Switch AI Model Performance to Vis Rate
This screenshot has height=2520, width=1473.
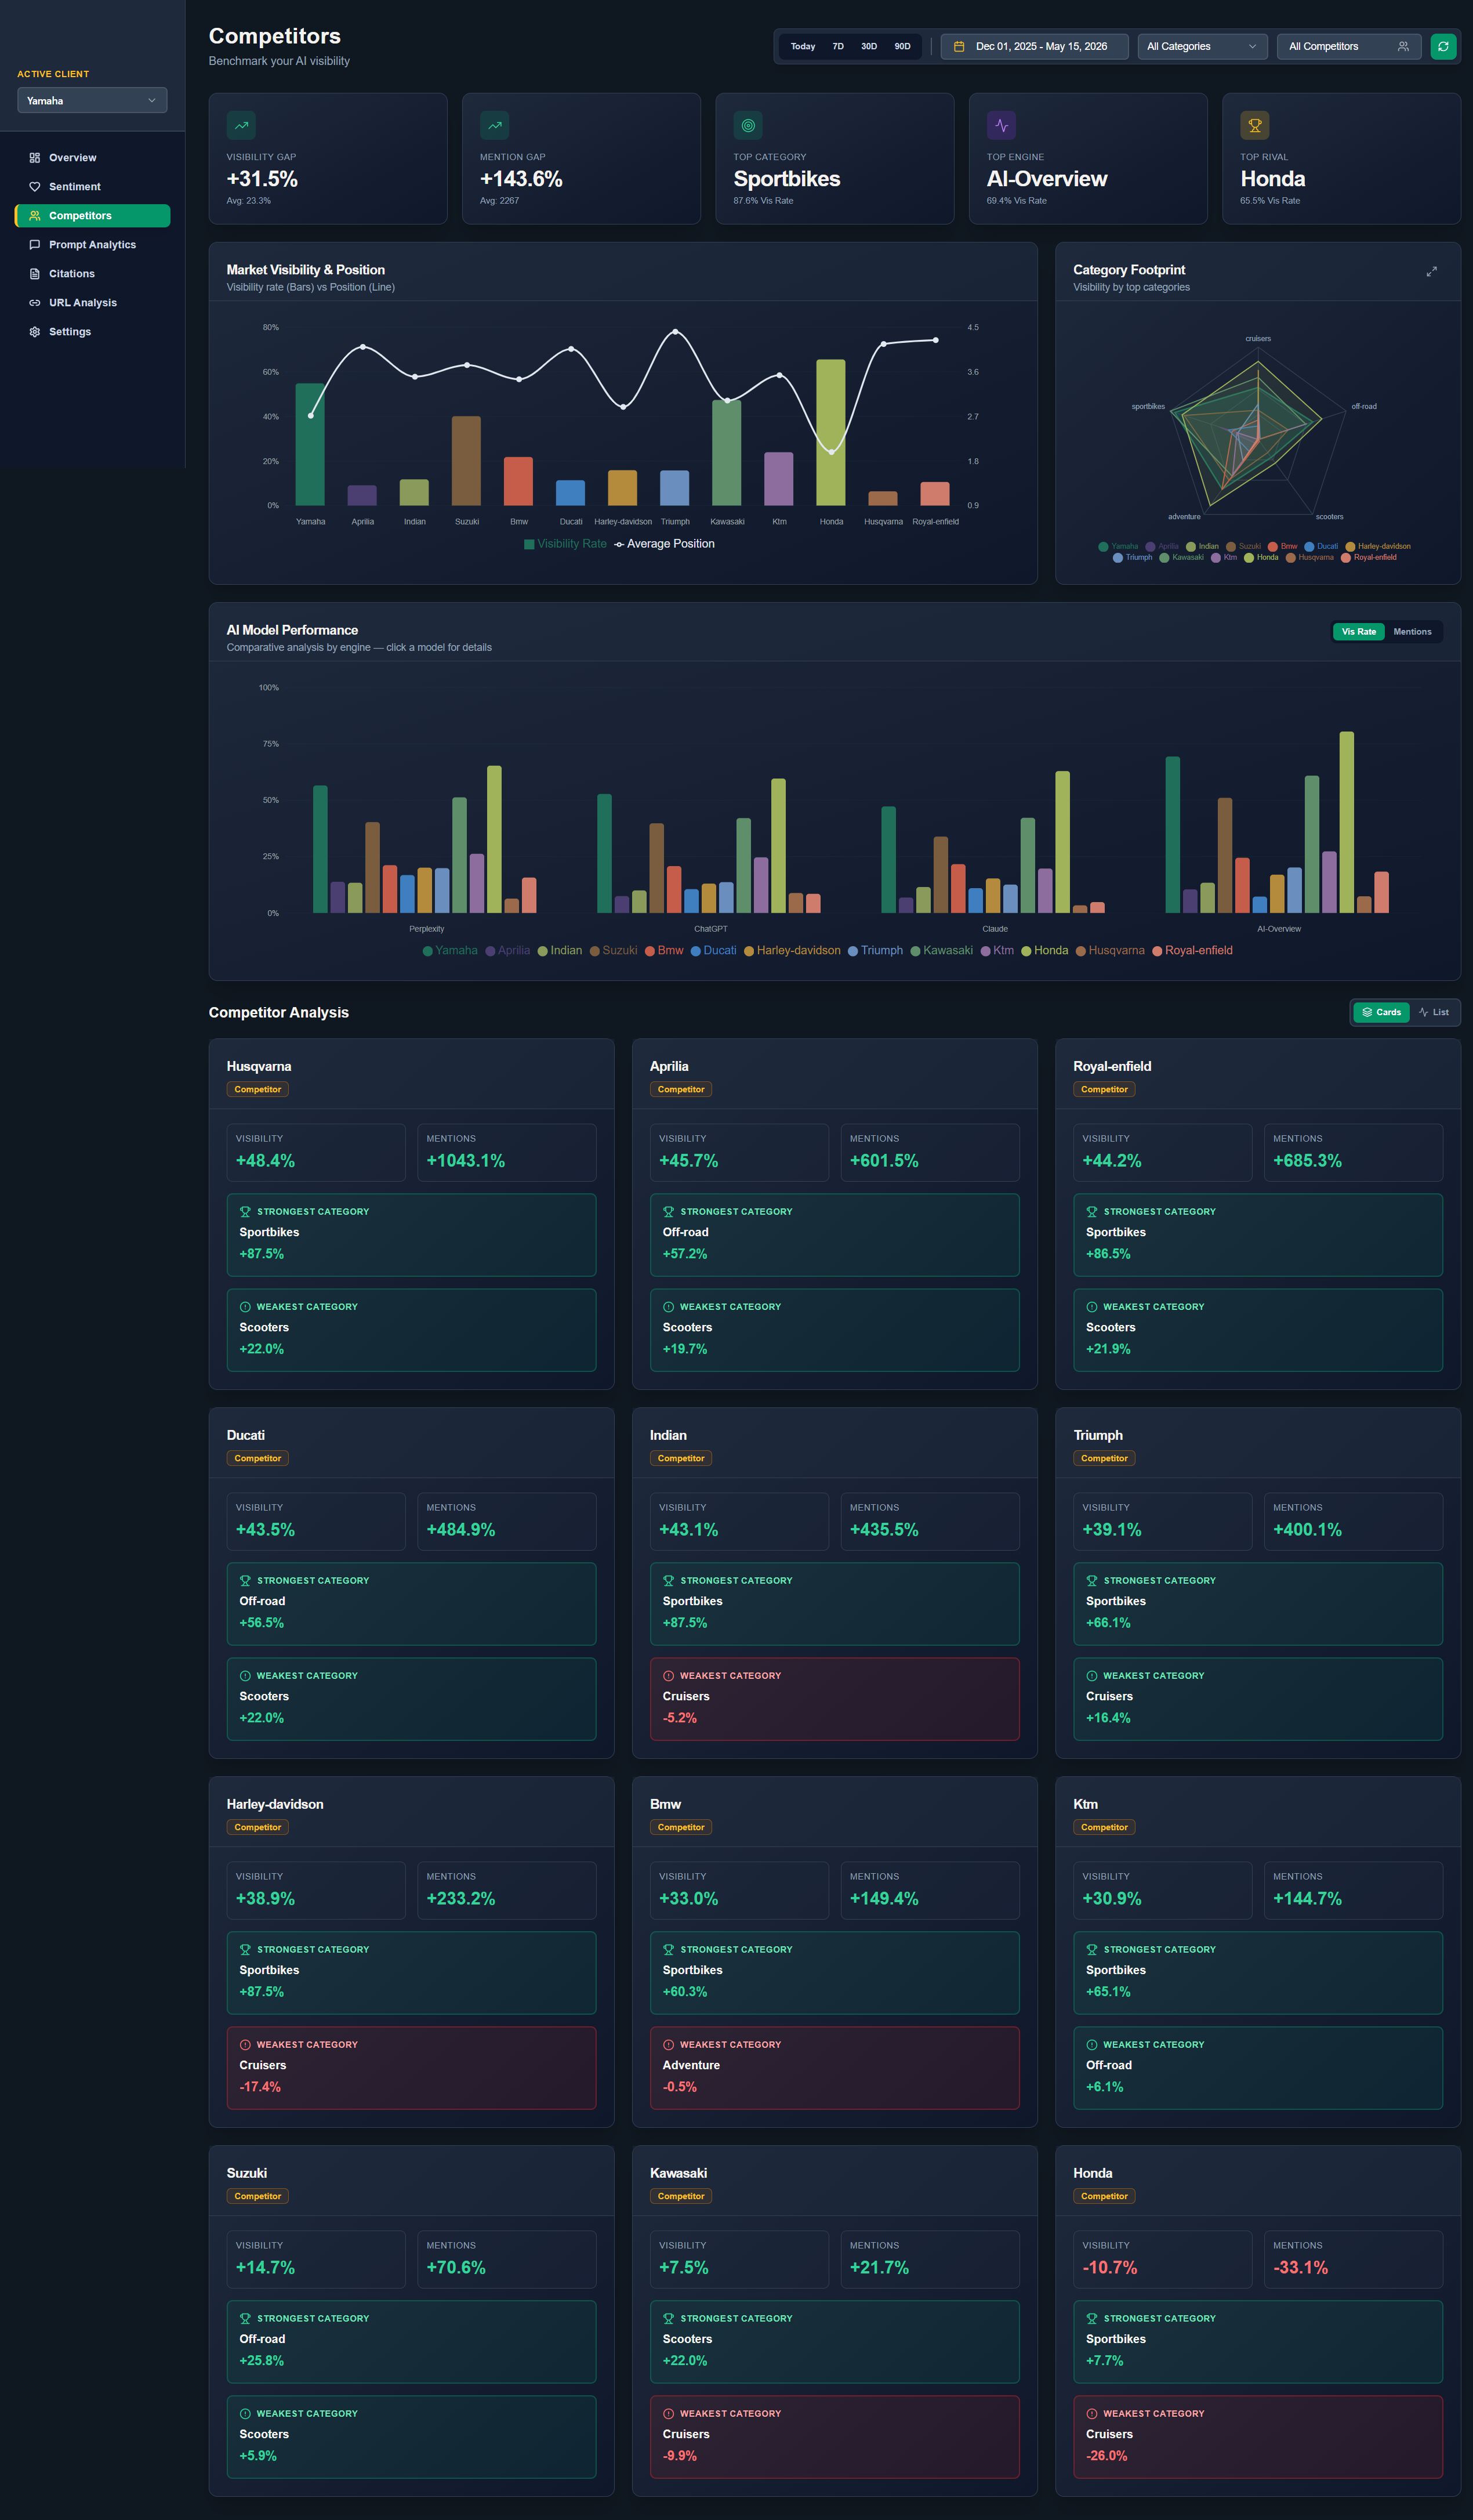[1358, 632]
